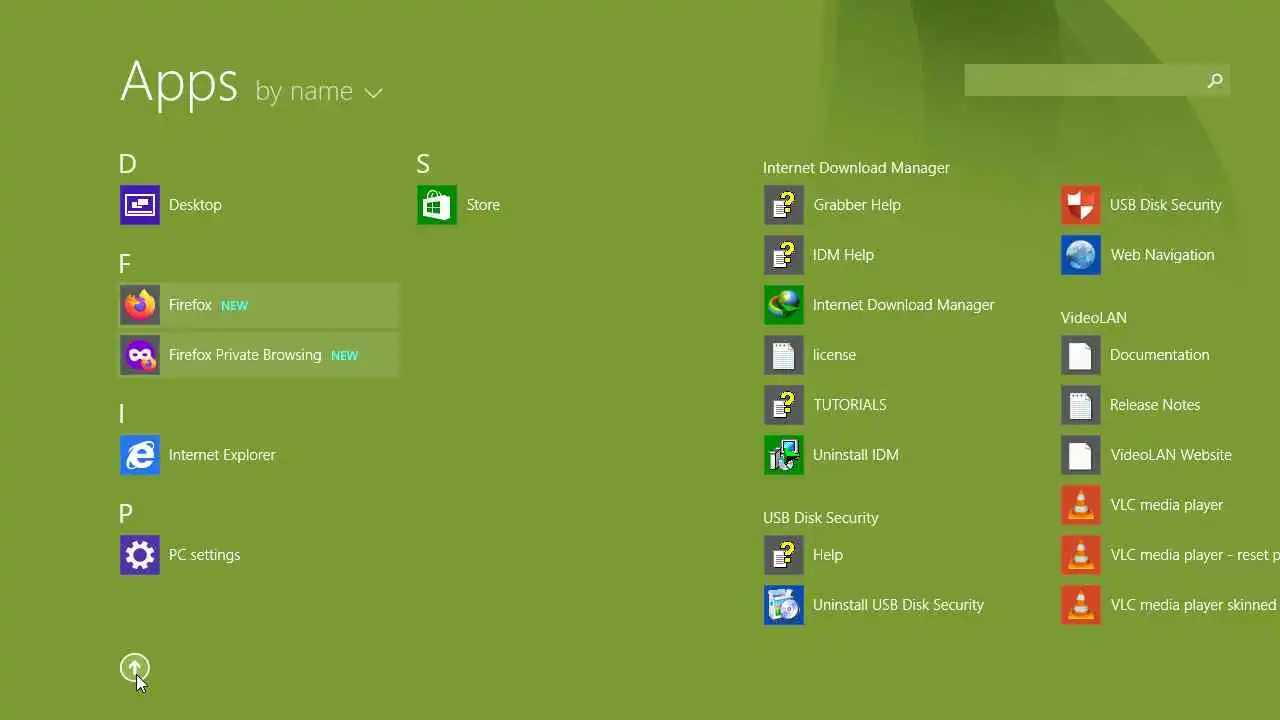
Task: Click the up arrow to return to Start
Action: (x=135, y=668)
